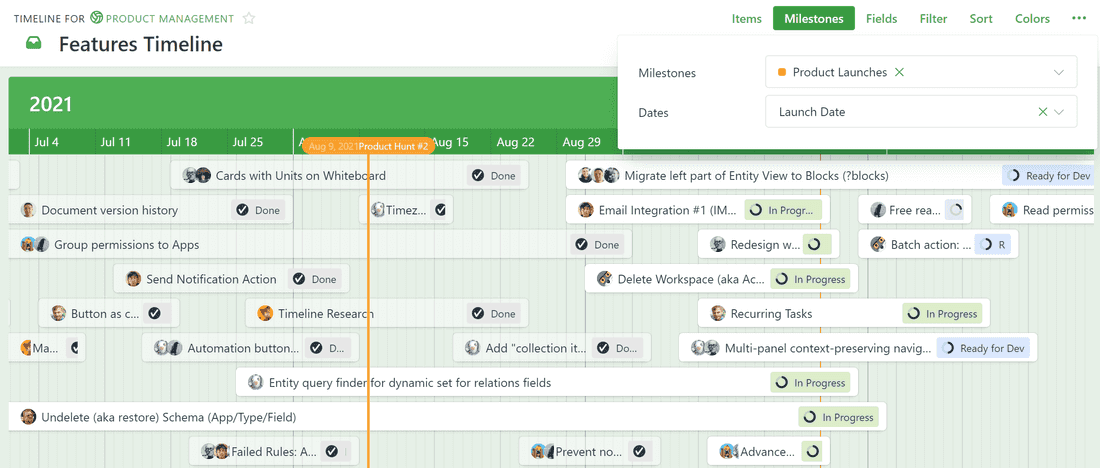The image size is (1100, 468).
Task: Expand the Milestones Product Launches dropdown
Action: pos(1059,73)
